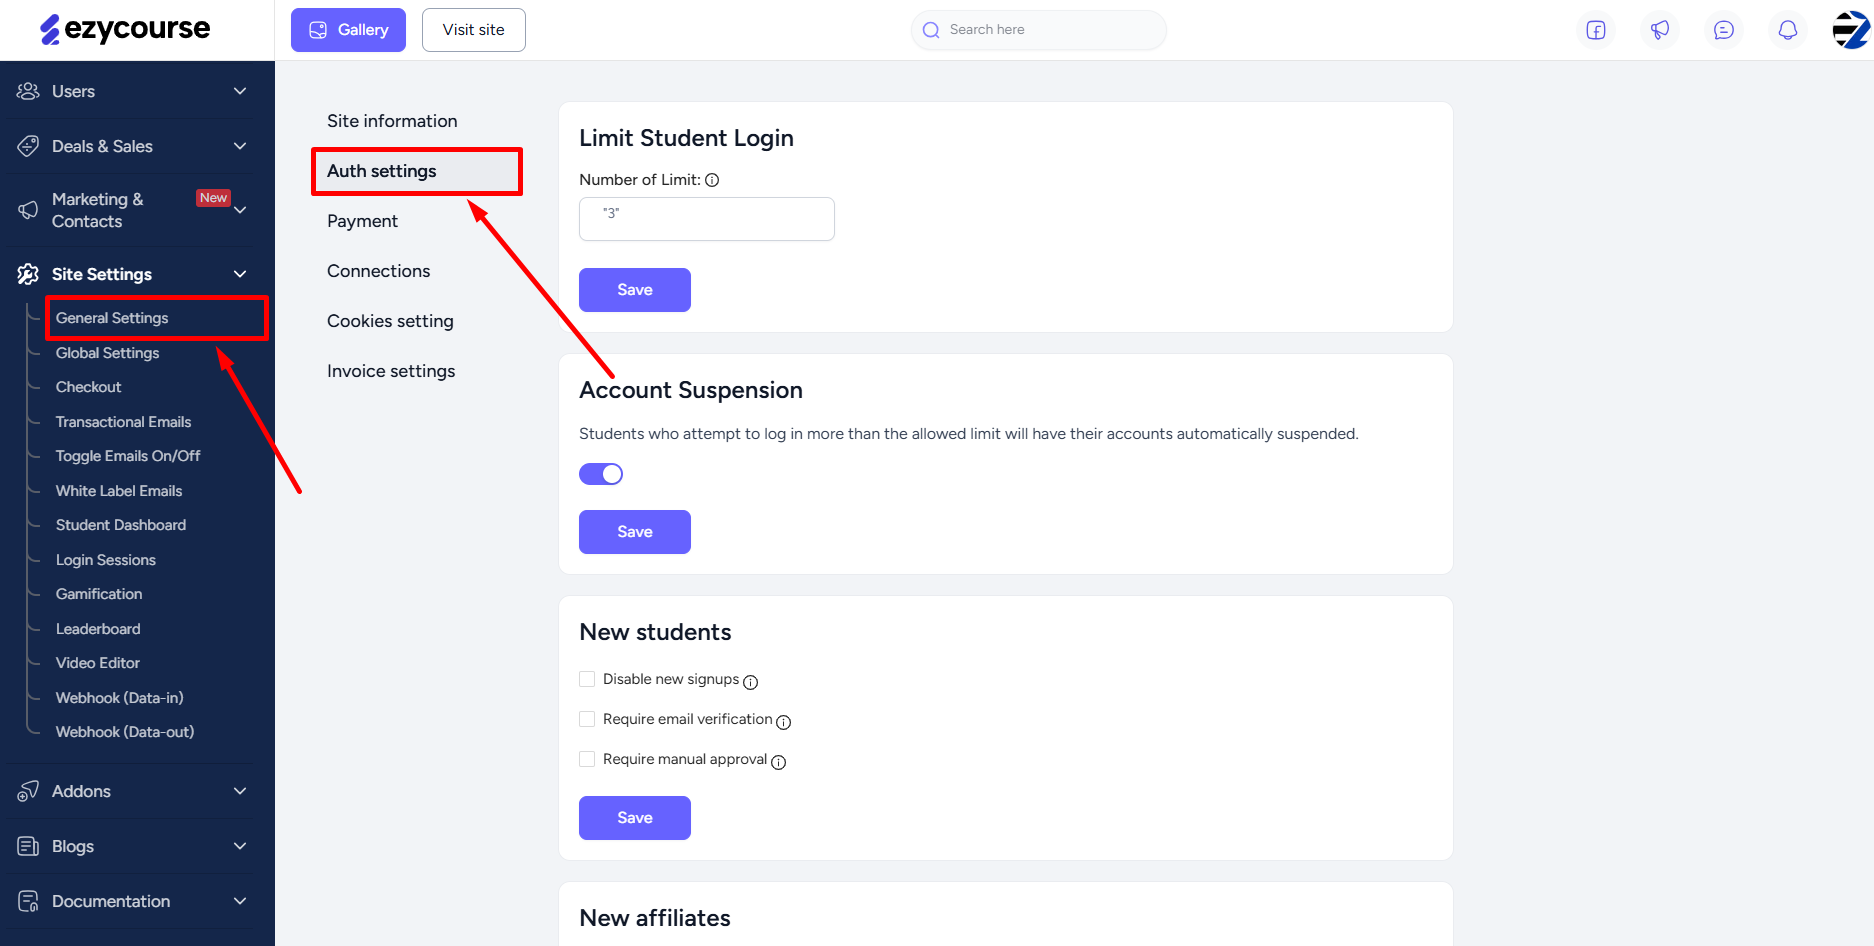Click the info icon next to Require manual approval

[779, 762]
